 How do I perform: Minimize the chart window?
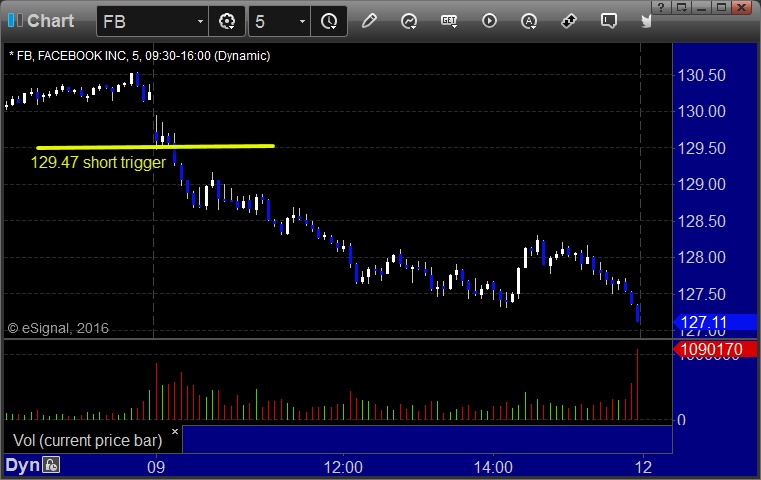click(701, 7)
